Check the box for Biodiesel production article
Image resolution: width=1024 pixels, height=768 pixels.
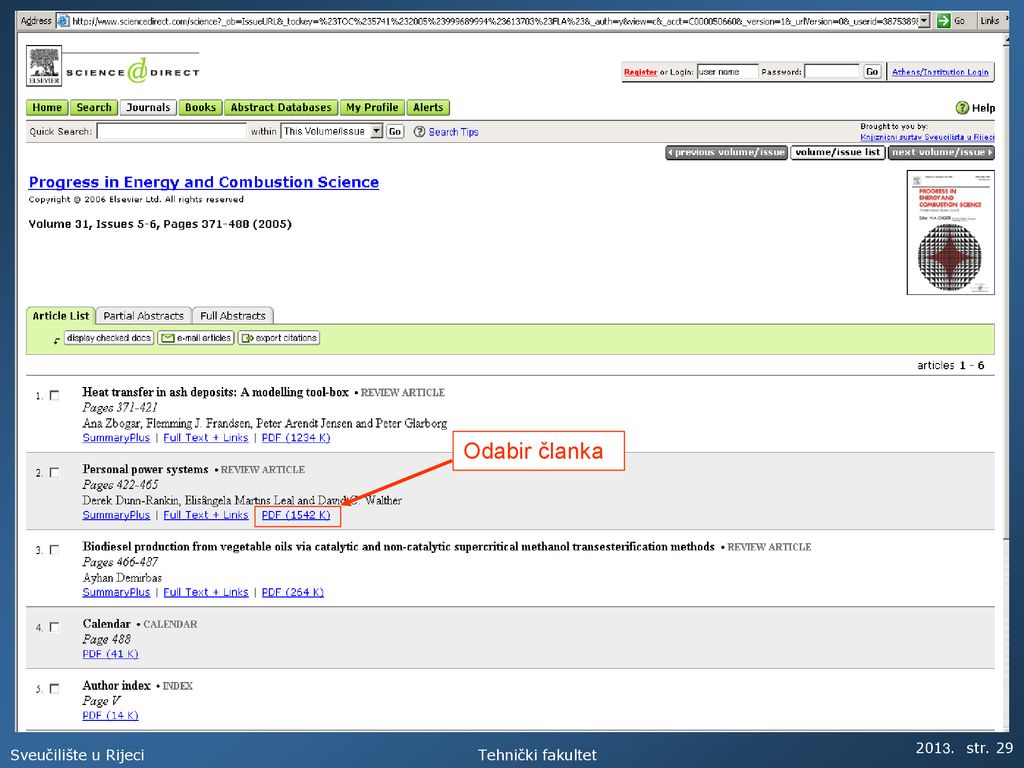54,550
